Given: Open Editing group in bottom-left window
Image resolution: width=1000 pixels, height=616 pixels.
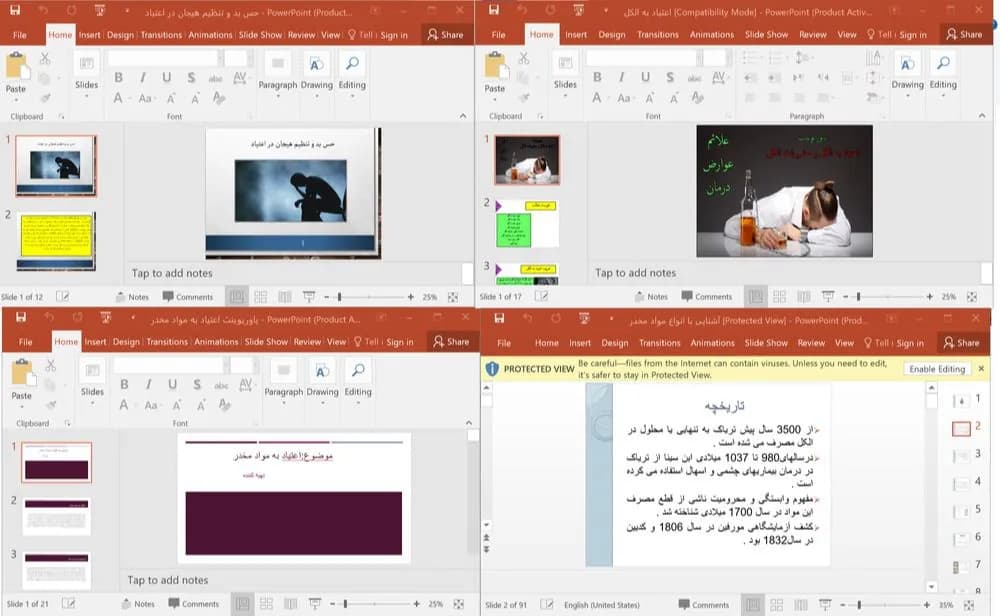Looking at the screenshot, I should pyautogui.click(x=358, y=379).
